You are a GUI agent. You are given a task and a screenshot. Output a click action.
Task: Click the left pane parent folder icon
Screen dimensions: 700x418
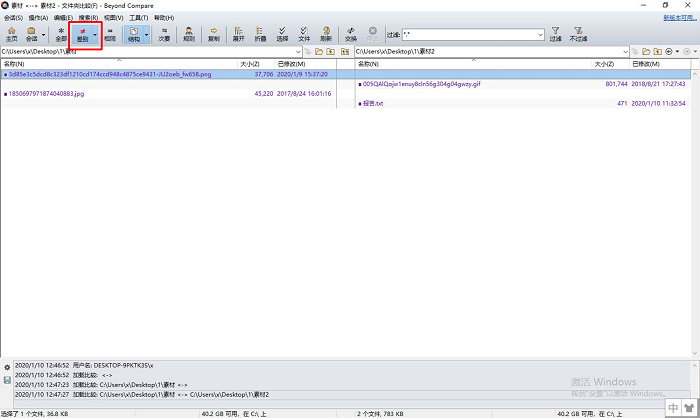(x=330, y=52)
